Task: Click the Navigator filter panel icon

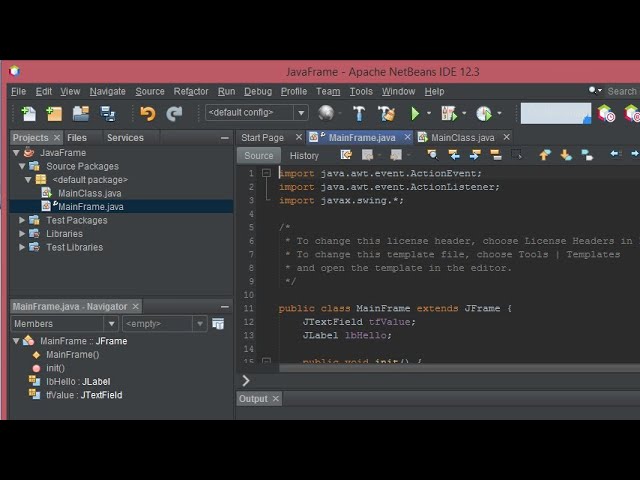Action: (218, 324)
